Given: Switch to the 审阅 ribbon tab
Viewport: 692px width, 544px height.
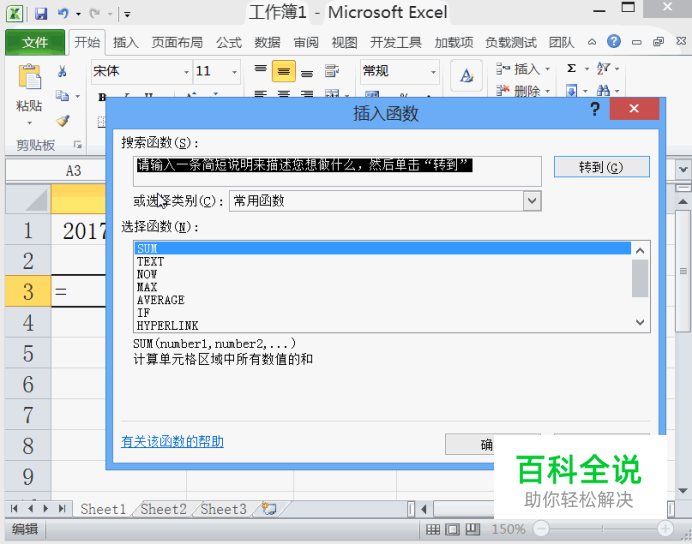Looking at the screenshot, I should [306, 42].
